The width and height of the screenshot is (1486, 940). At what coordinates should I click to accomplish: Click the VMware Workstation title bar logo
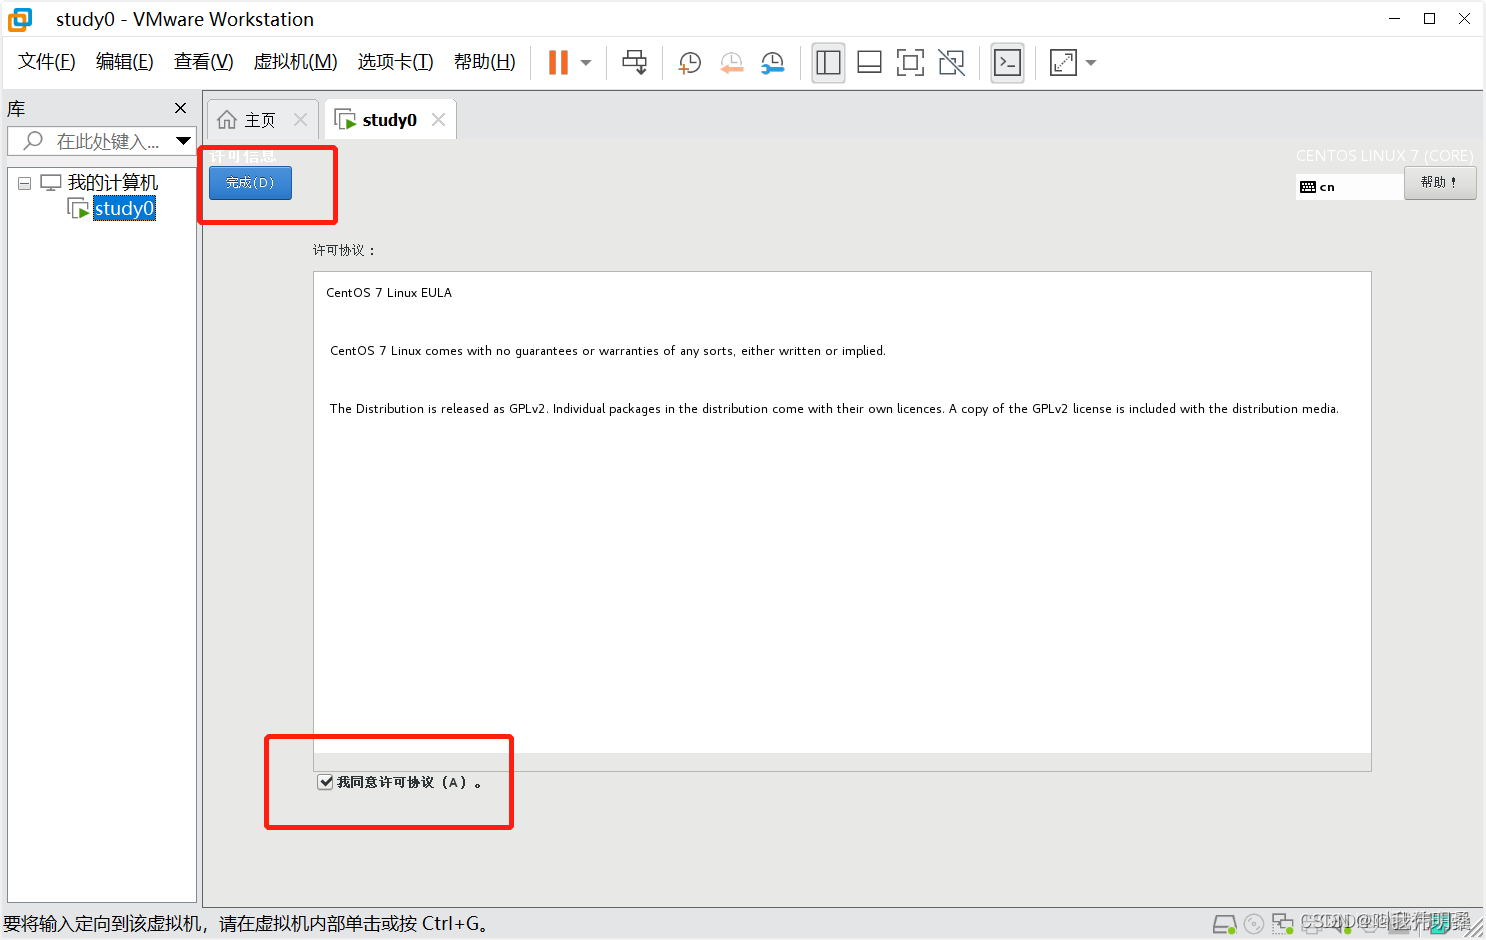20,19
